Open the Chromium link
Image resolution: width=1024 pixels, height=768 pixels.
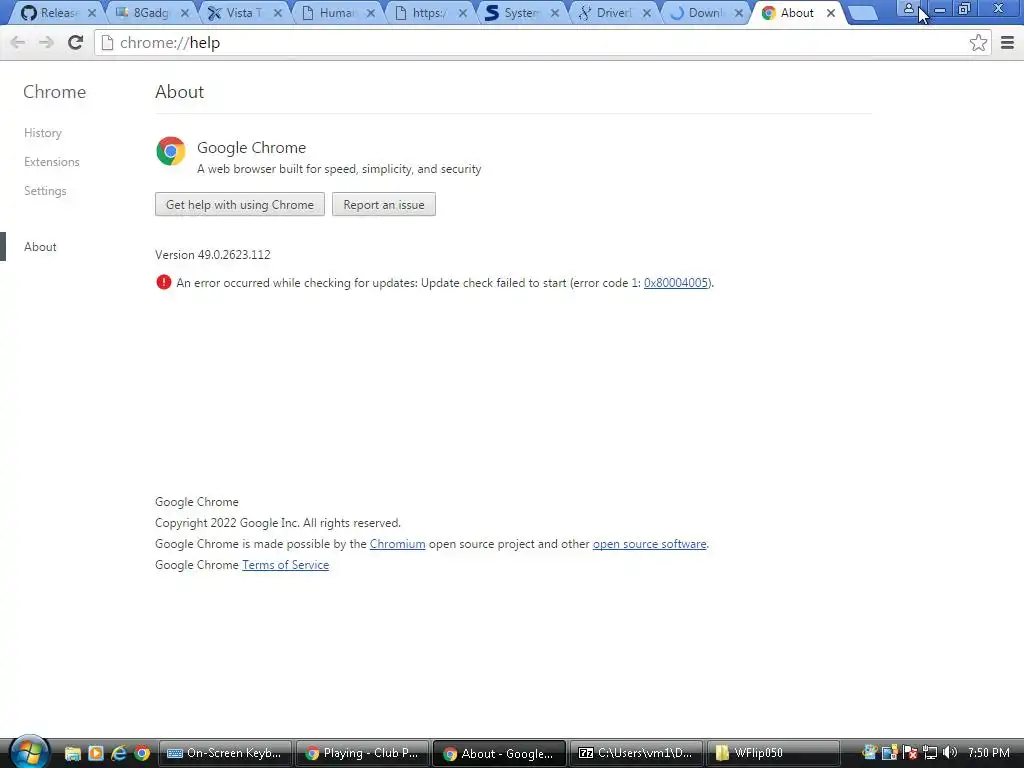click(x=397, y=544)
